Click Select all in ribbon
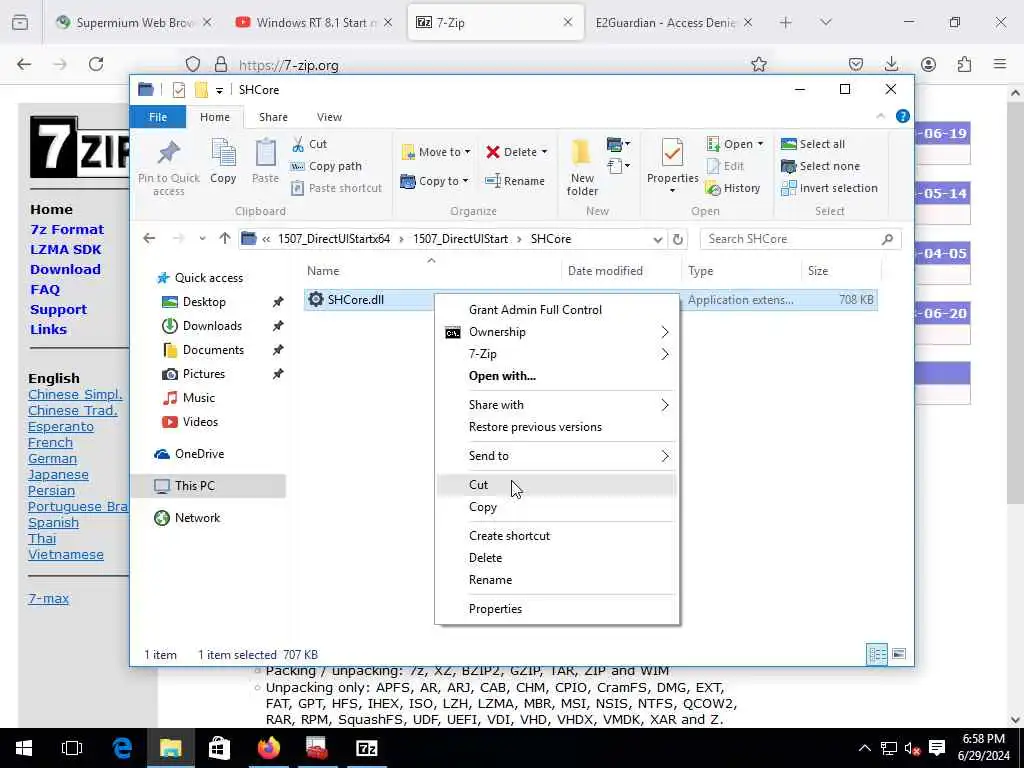The height and width of the screenshot is (768, 1024). point(813,144)
